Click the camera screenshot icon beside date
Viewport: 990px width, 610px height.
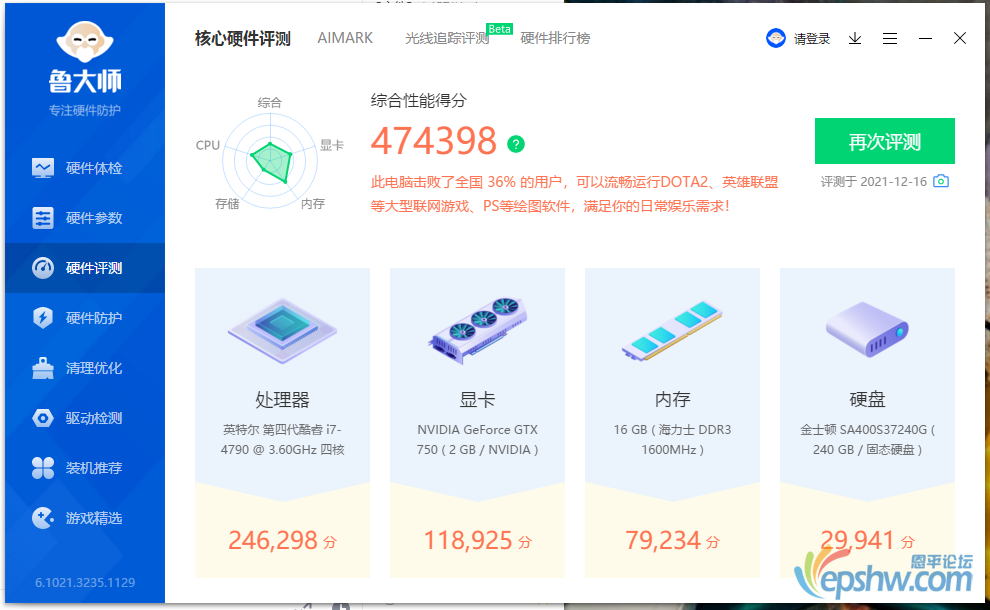941,181
